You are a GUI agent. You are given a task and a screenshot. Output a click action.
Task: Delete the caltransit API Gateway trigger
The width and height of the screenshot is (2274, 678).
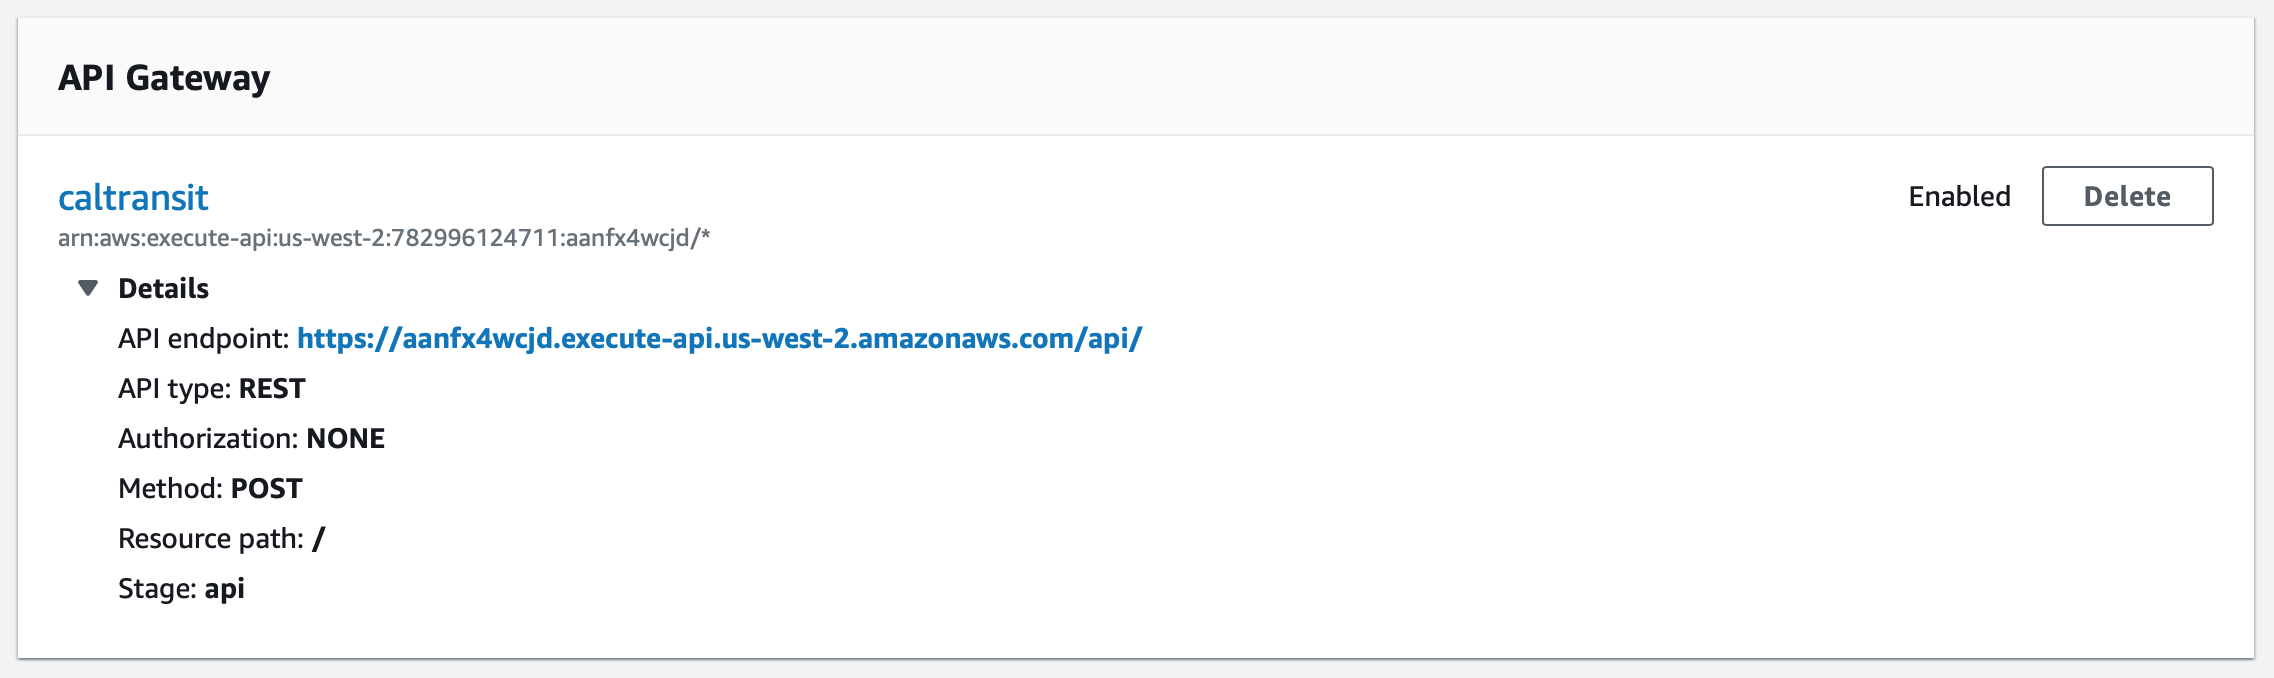click(x=2127, y=196)
